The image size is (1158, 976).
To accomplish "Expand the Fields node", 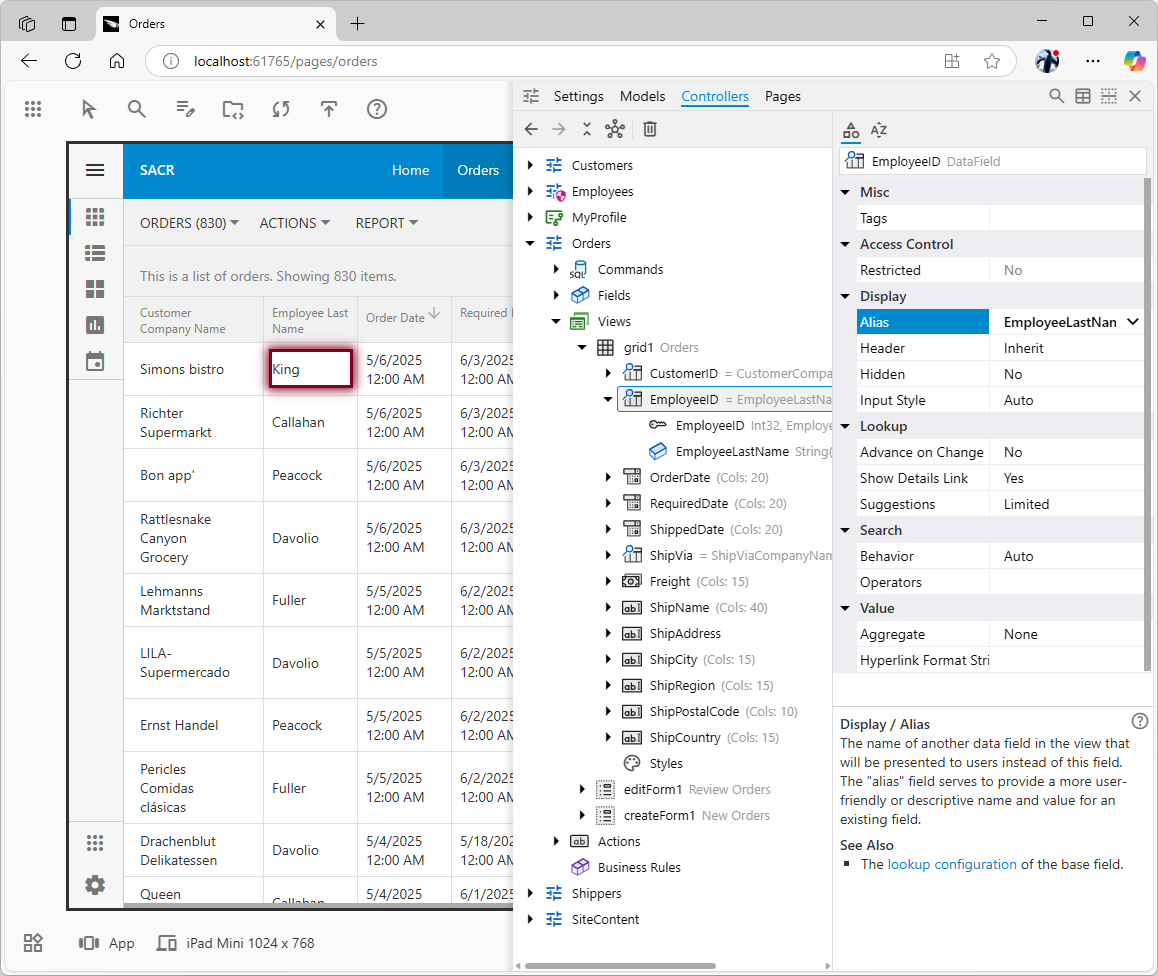I will [x=556, y=295].
